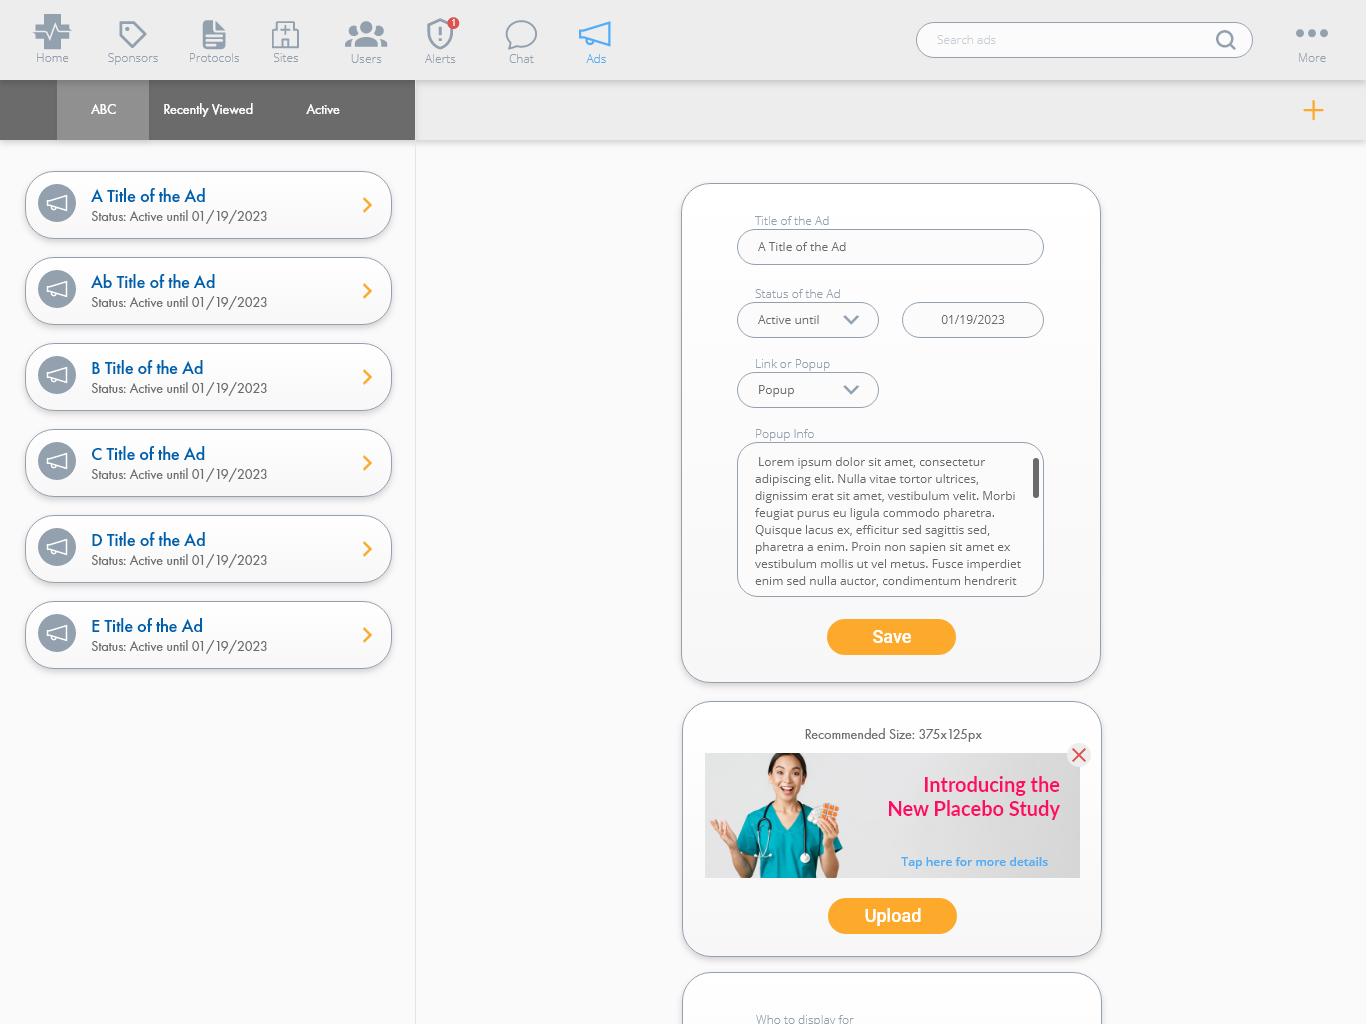Open the Chat bubble icon
1366x1024 pixels.
coord(521,34)
